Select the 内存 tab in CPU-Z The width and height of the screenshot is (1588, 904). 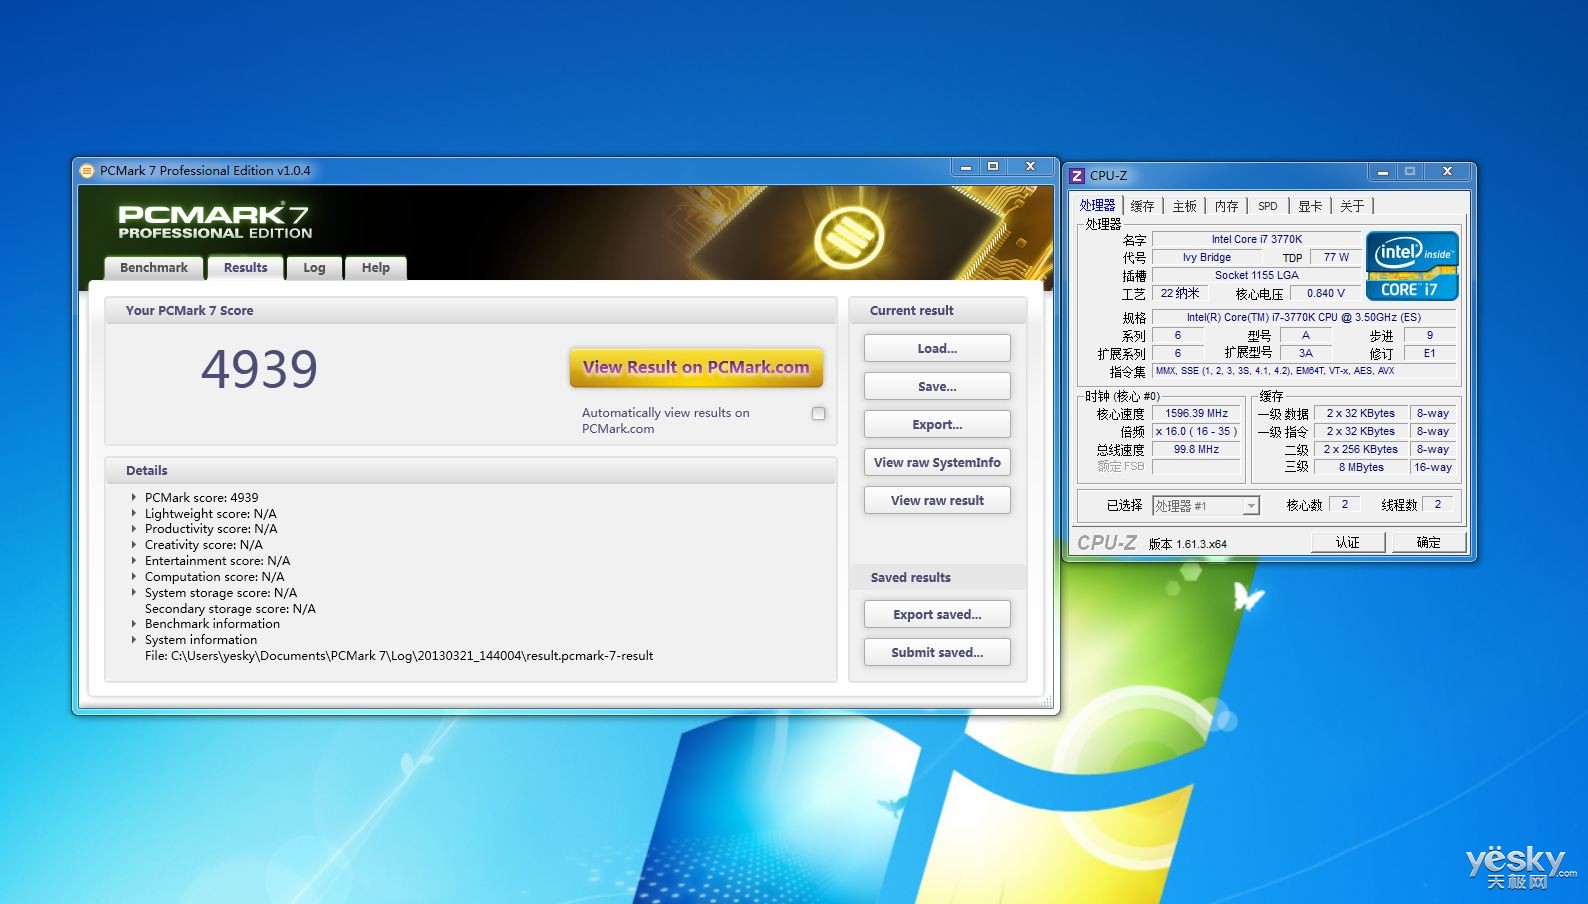[1226, 206]
